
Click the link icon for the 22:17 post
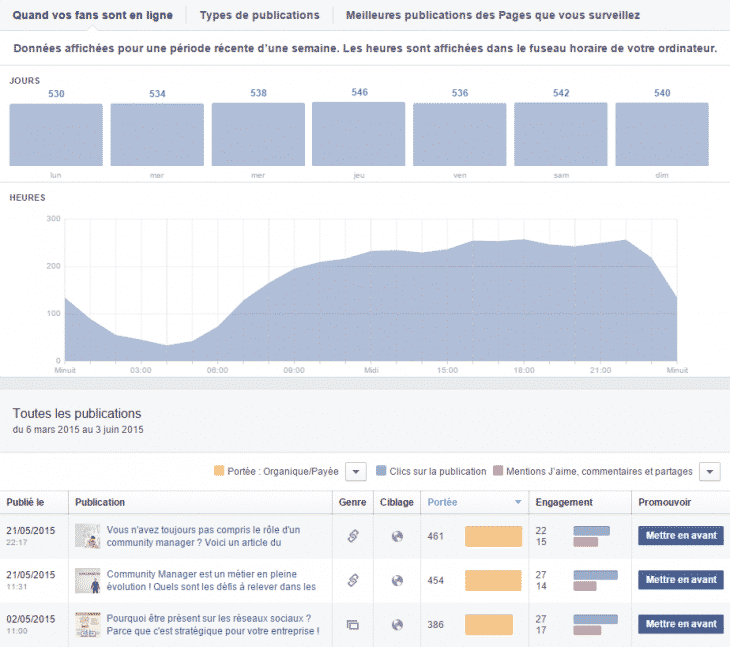tap(352, 536)
